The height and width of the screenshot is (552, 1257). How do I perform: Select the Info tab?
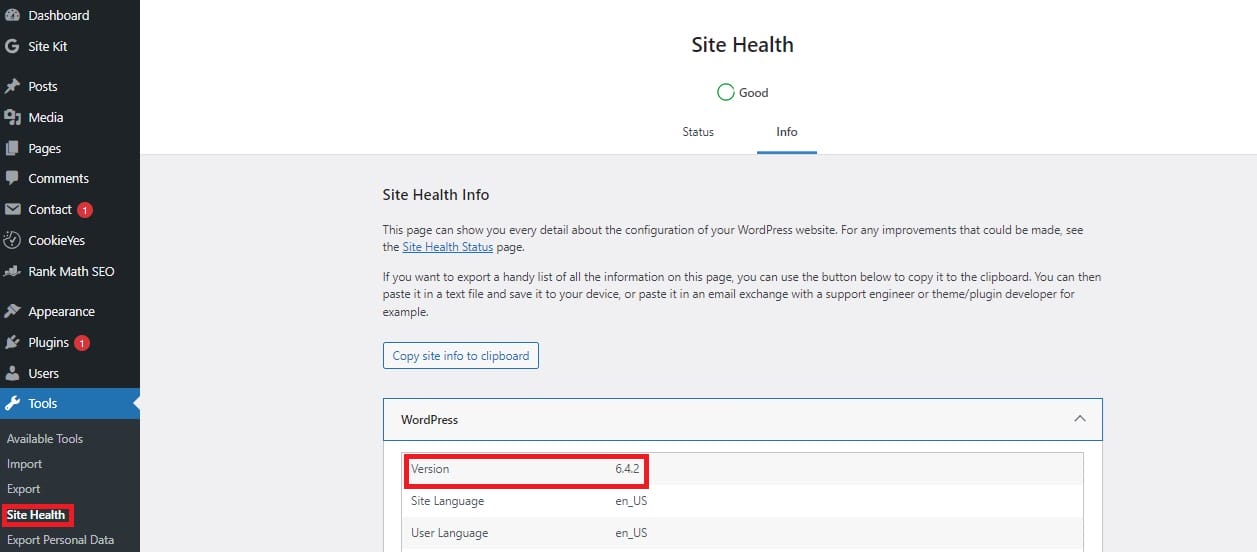pos(787,132)
